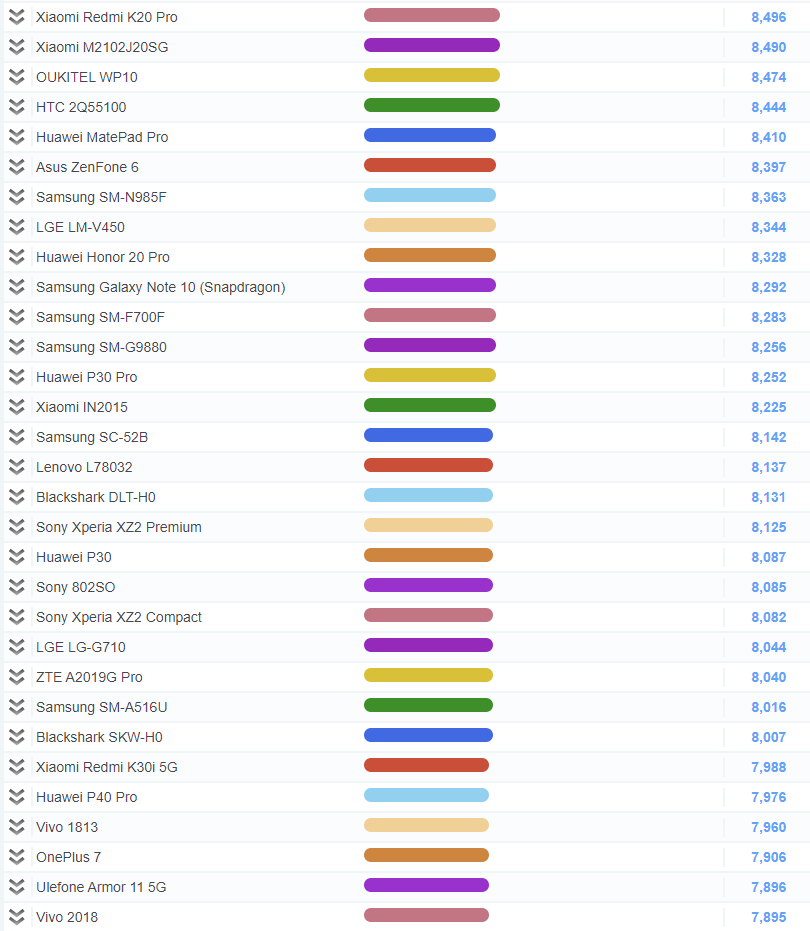The height and width of the screenshot is (931, 810).
Task: Click the 8,087 score value
Action: pyautogui.click(x=768, y=557)
